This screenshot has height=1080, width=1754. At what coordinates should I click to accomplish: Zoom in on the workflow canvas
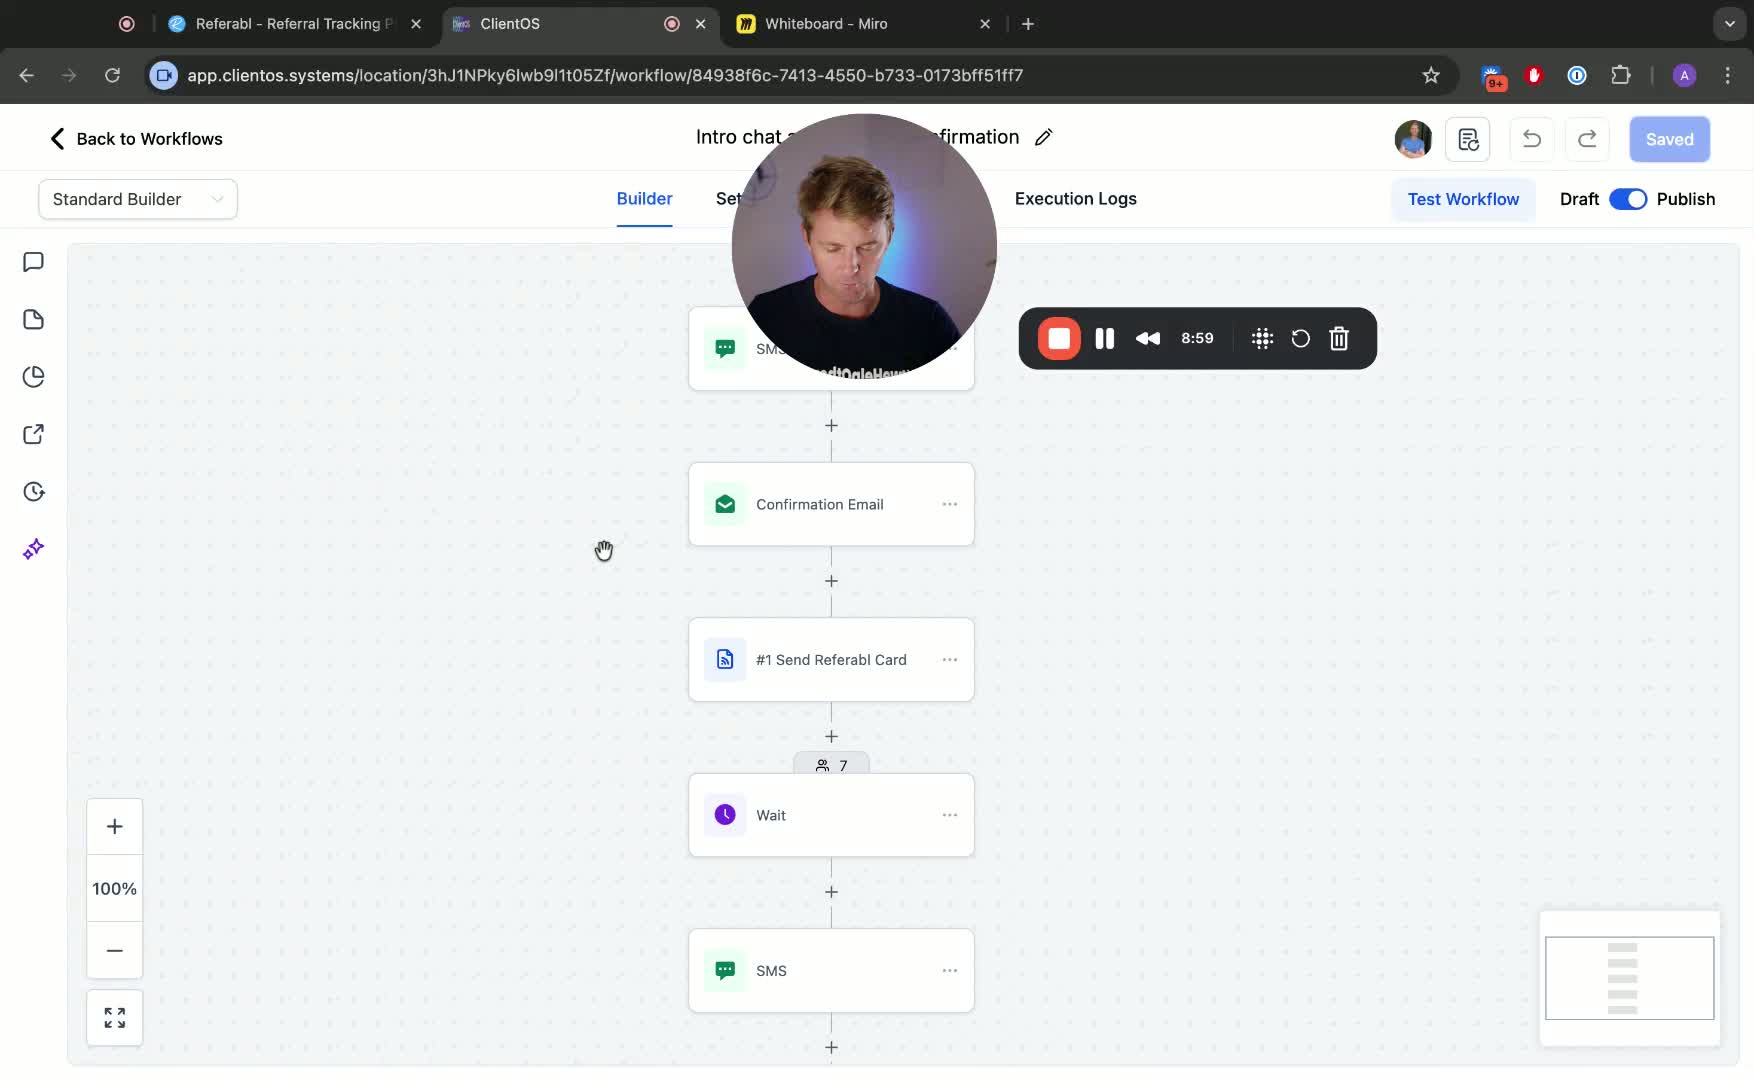[x=115, y=827]
